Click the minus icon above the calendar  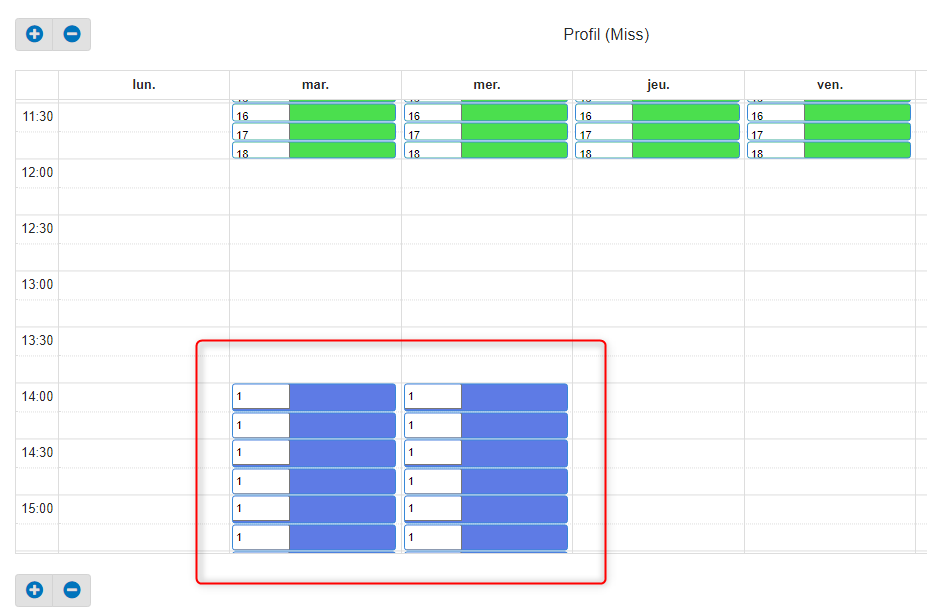72,34
